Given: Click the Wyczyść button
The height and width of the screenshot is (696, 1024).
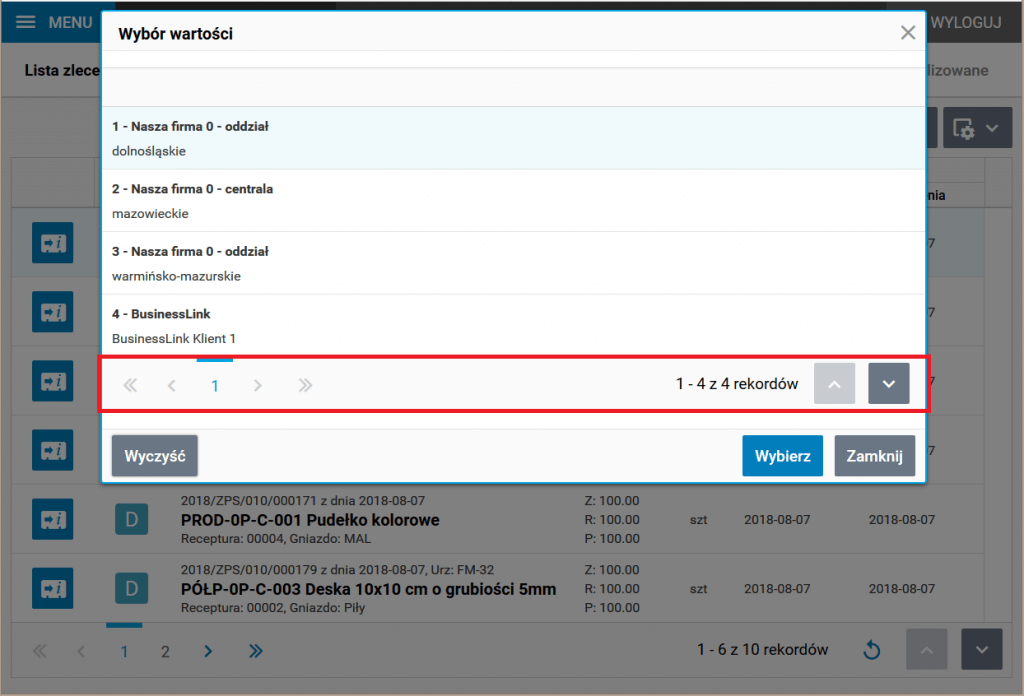Looking at the screenshot, I should pos(155,456).
